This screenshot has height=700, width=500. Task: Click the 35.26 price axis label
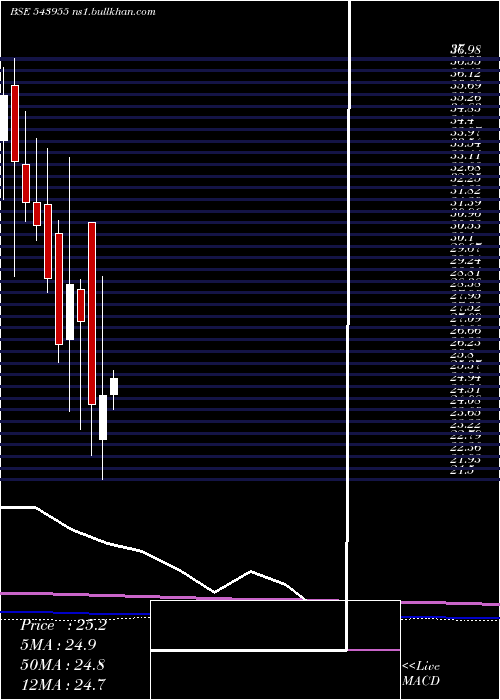click(x=465, y=97)
